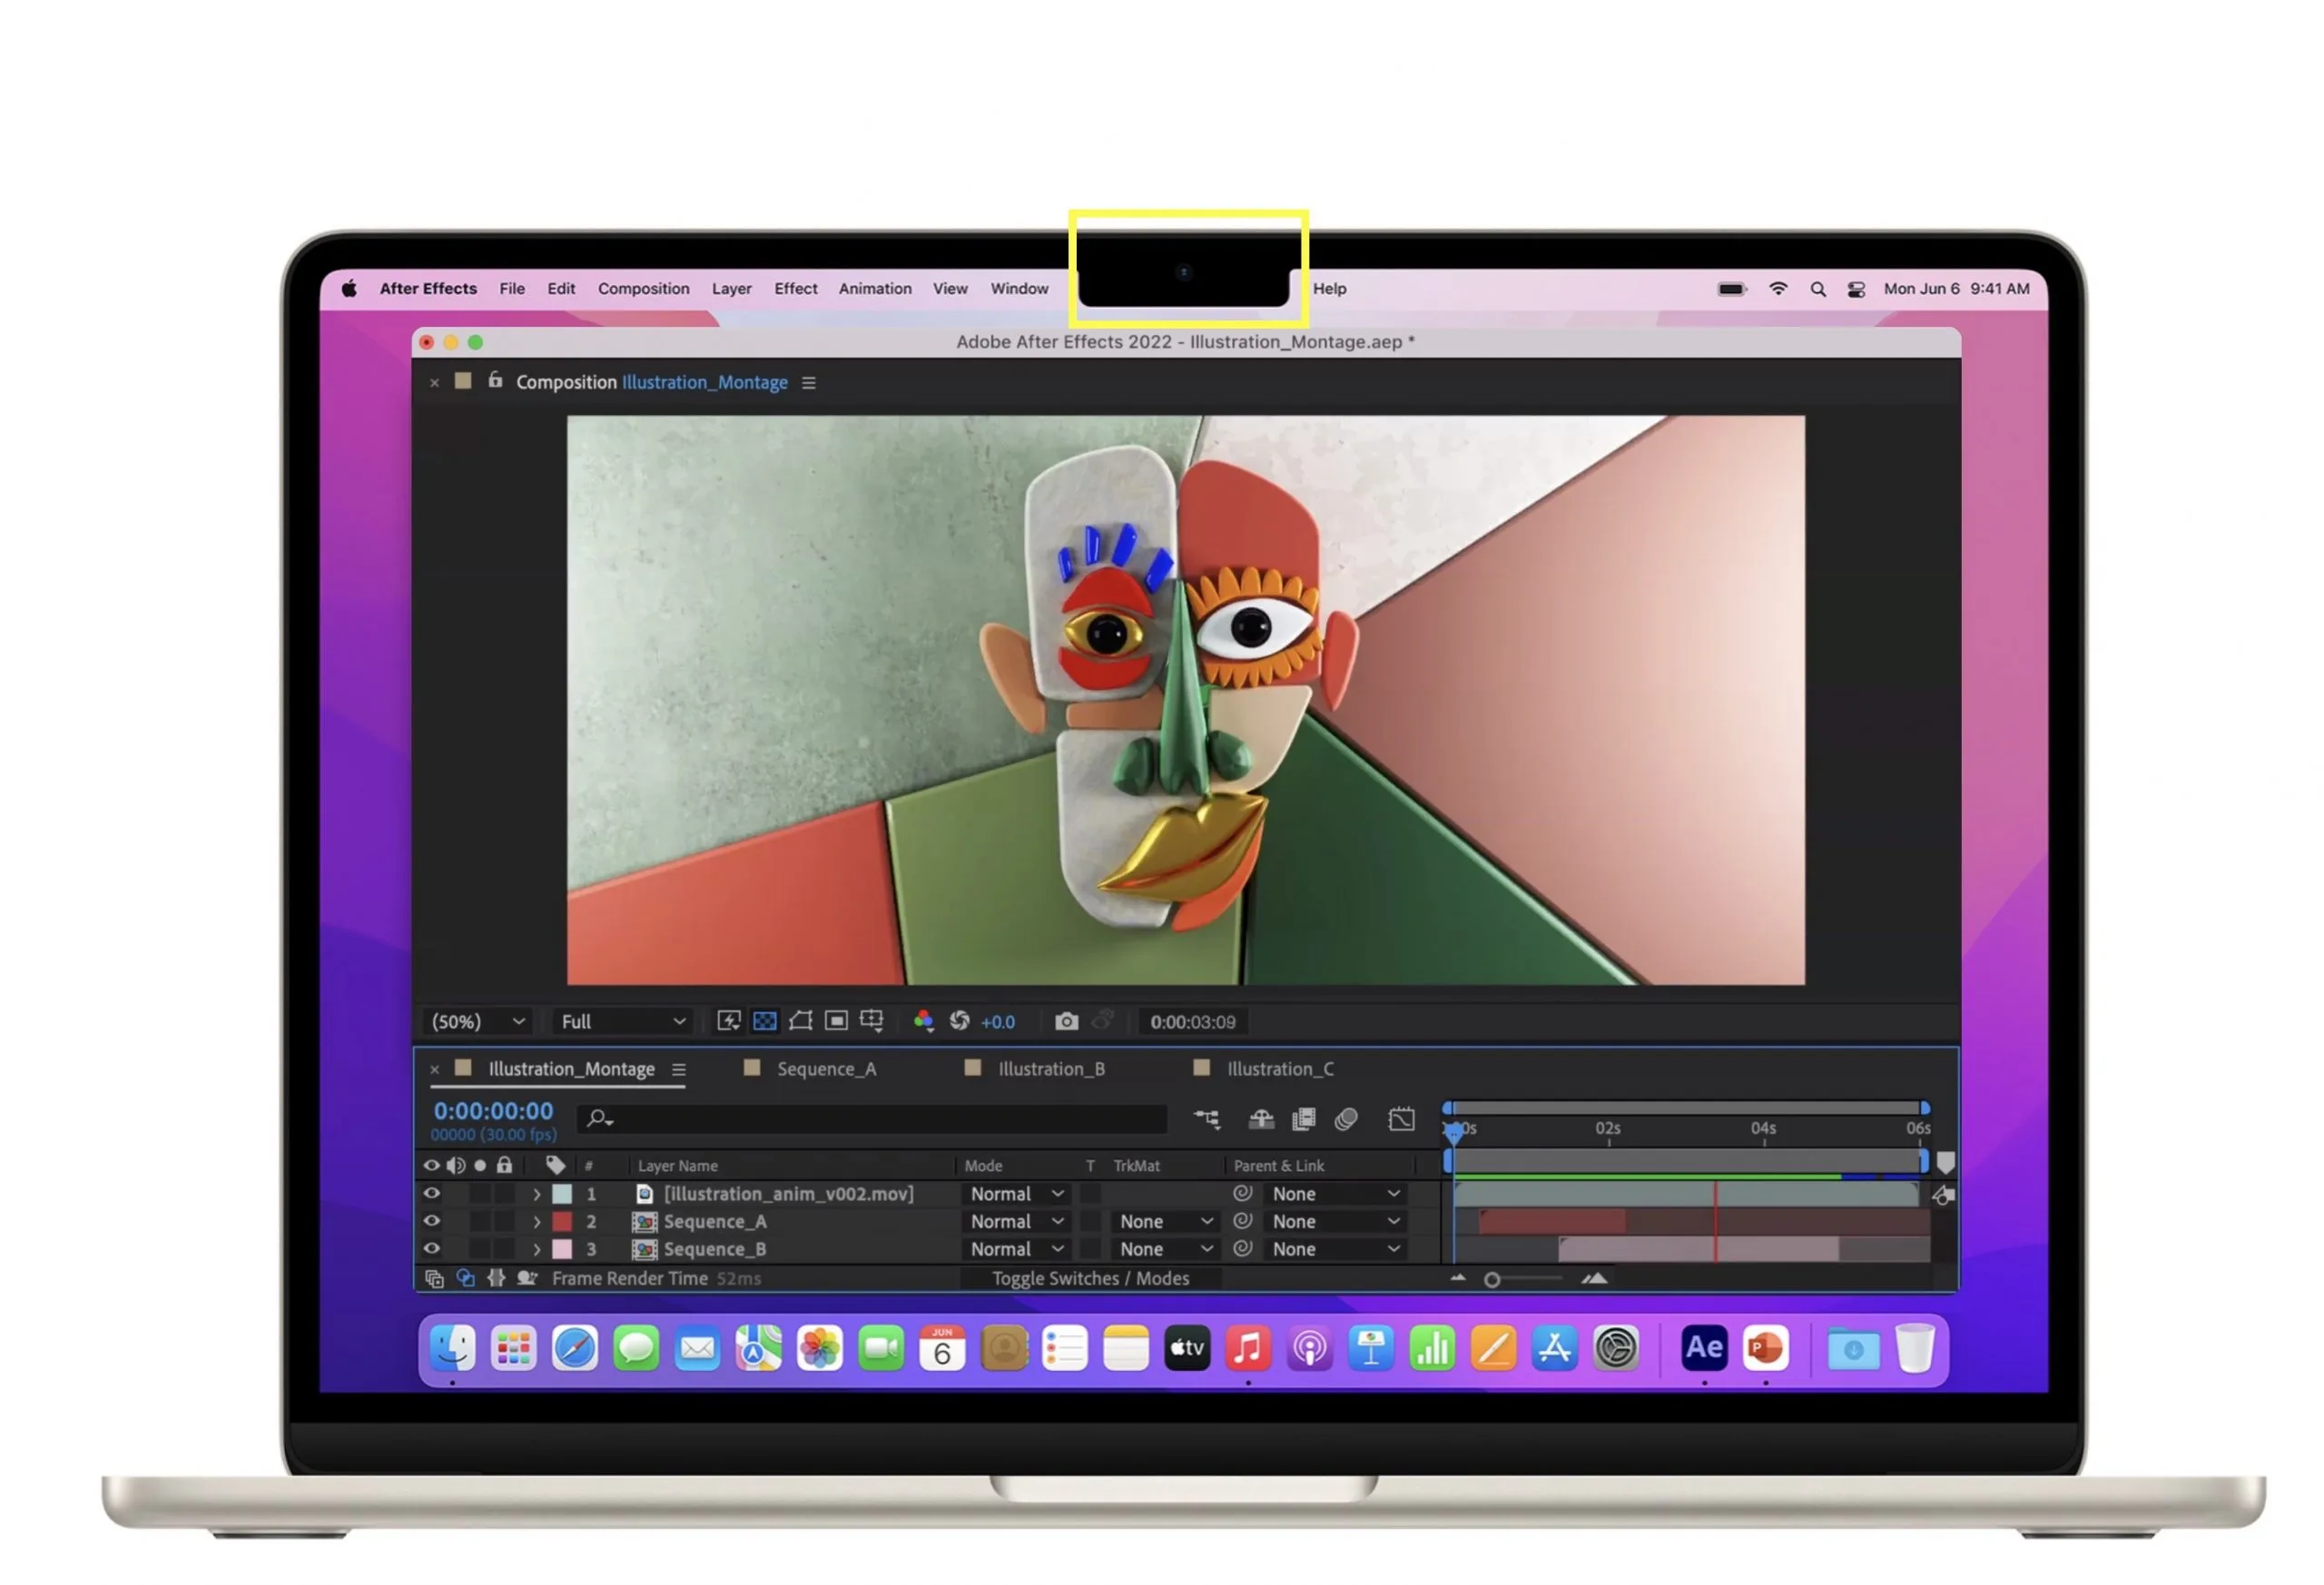Click the Layer Switches pane icon
Image resolution: width=2324 pixels, height=1585 pixels.
[x=434, y=1279]
